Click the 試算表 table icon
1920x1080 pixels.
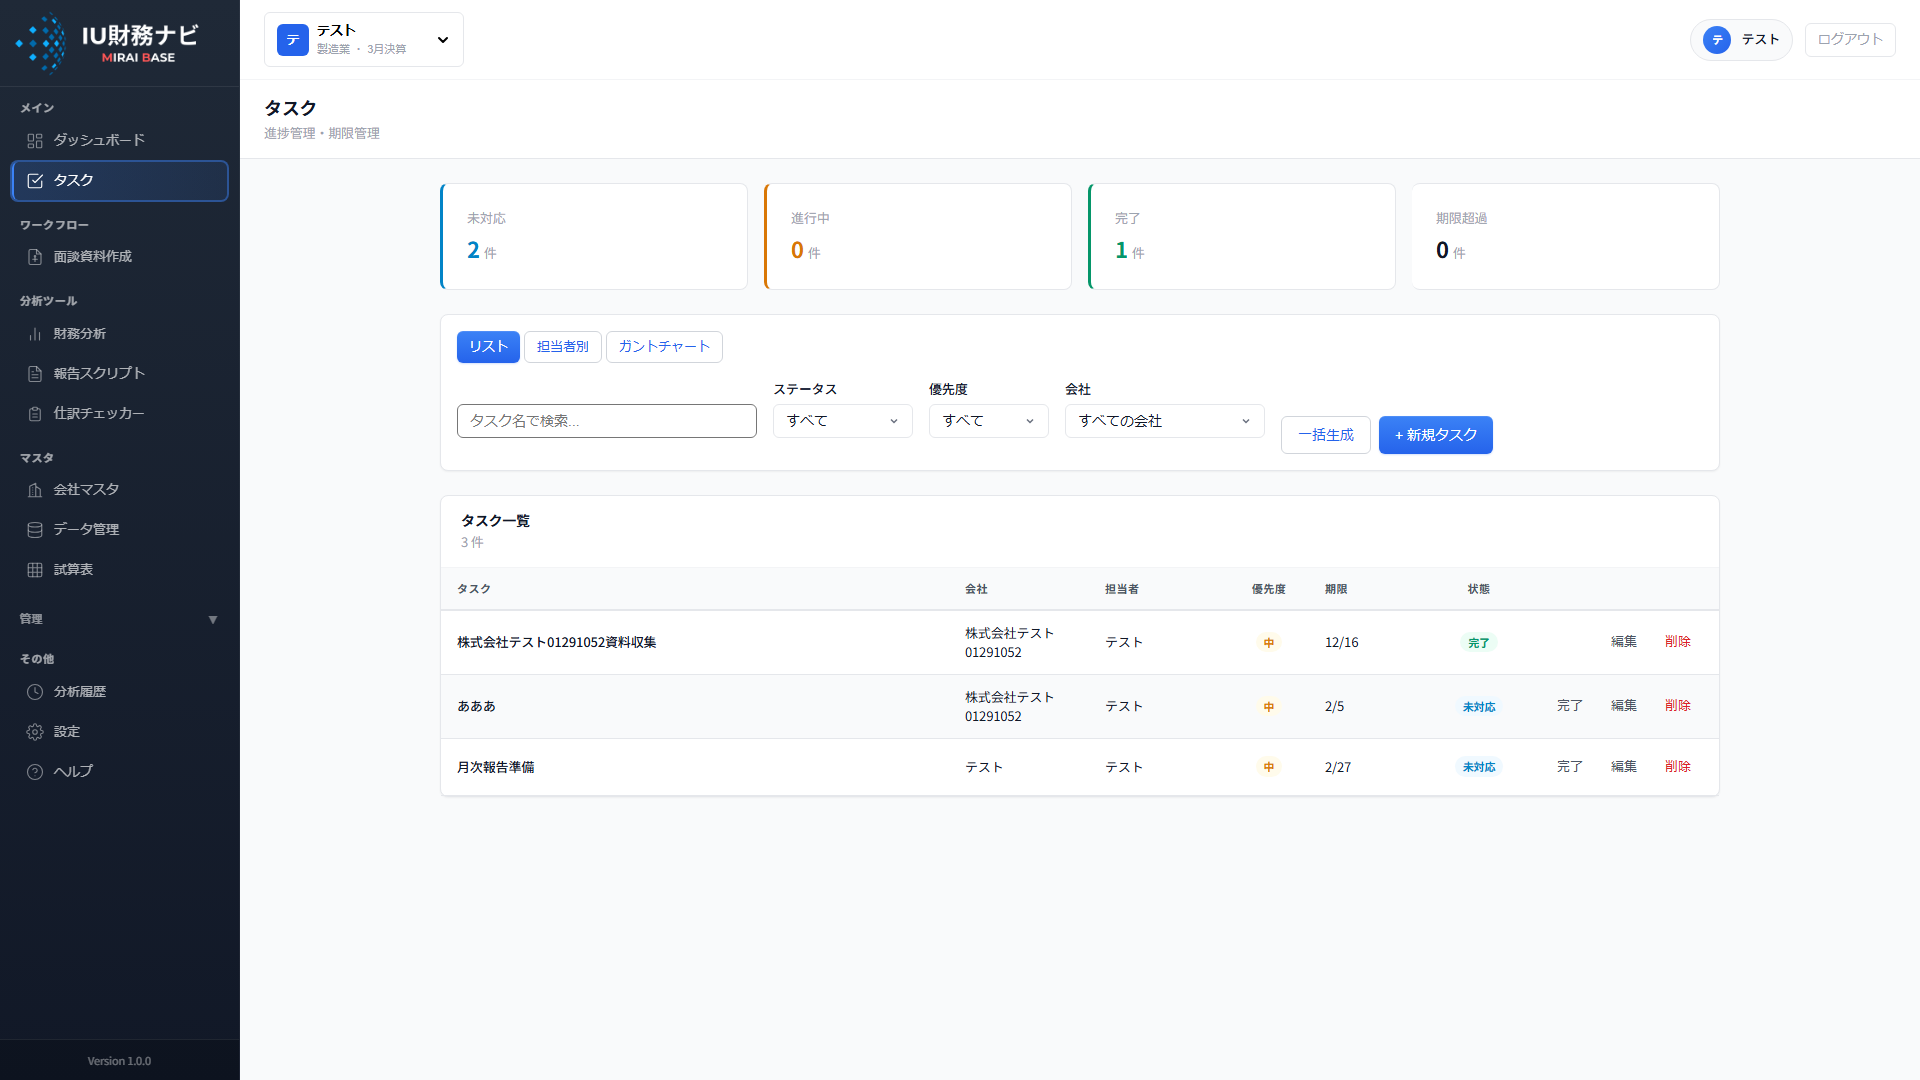35,570
